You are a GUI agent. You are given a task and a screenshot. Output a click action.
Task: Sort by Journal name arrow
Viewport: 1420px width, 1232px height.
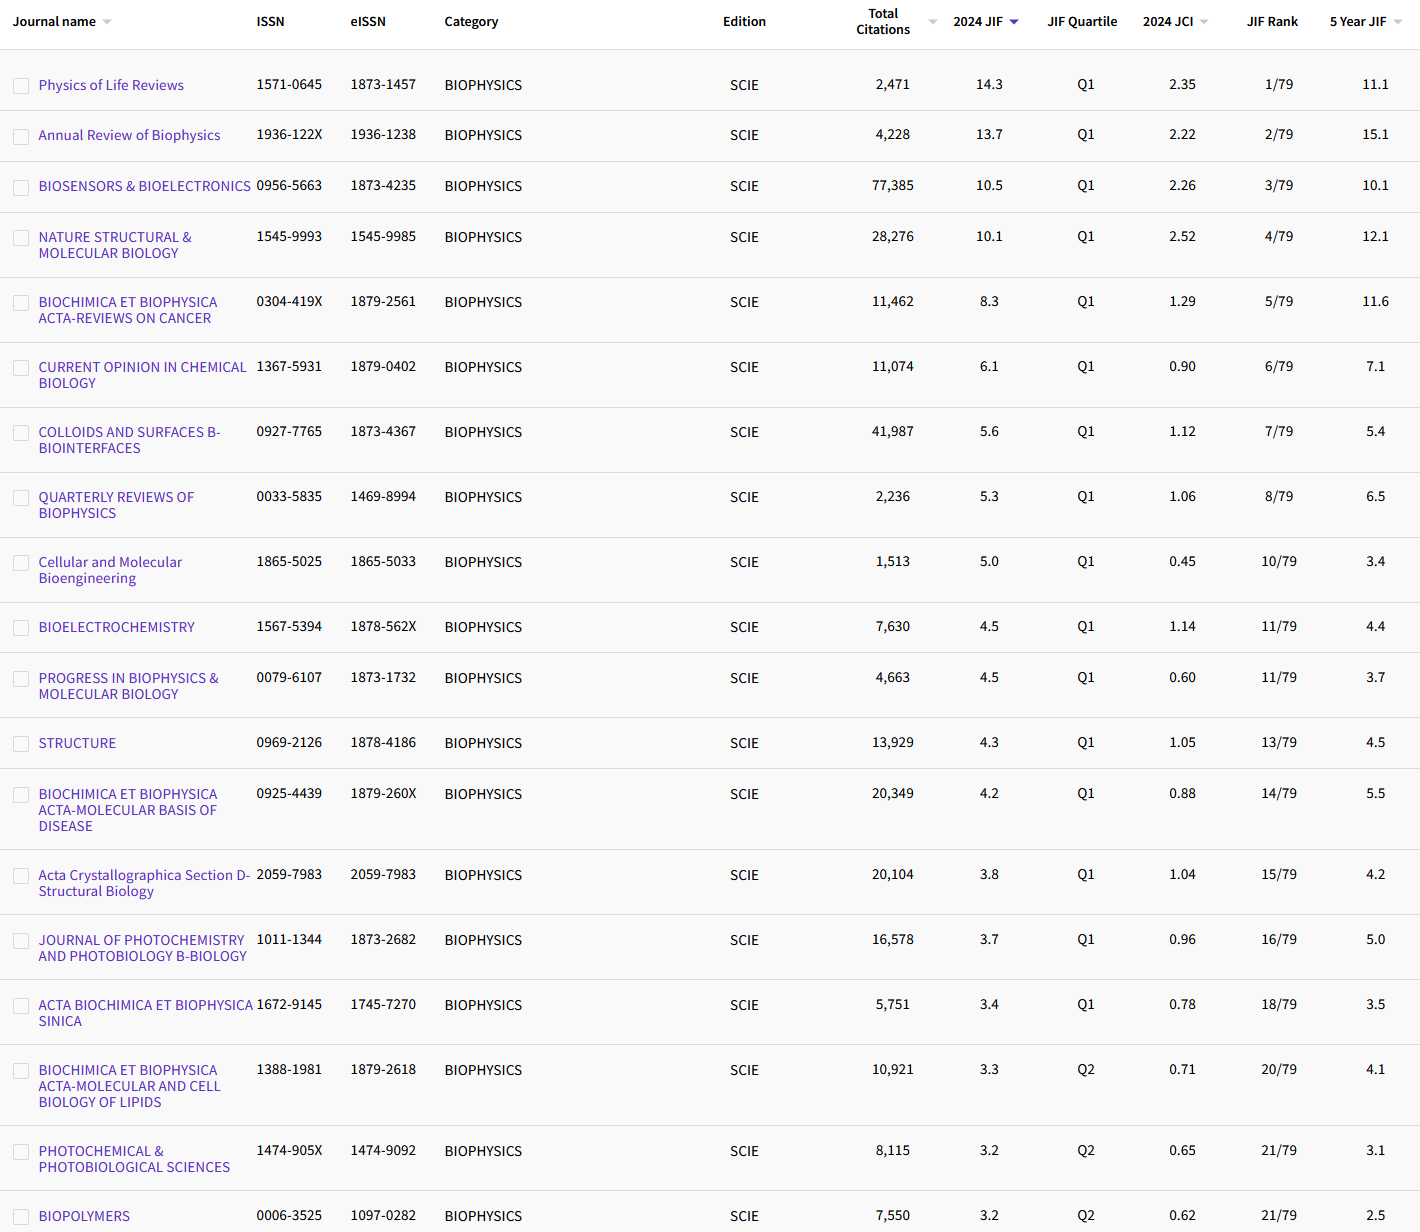click(107, 22)
